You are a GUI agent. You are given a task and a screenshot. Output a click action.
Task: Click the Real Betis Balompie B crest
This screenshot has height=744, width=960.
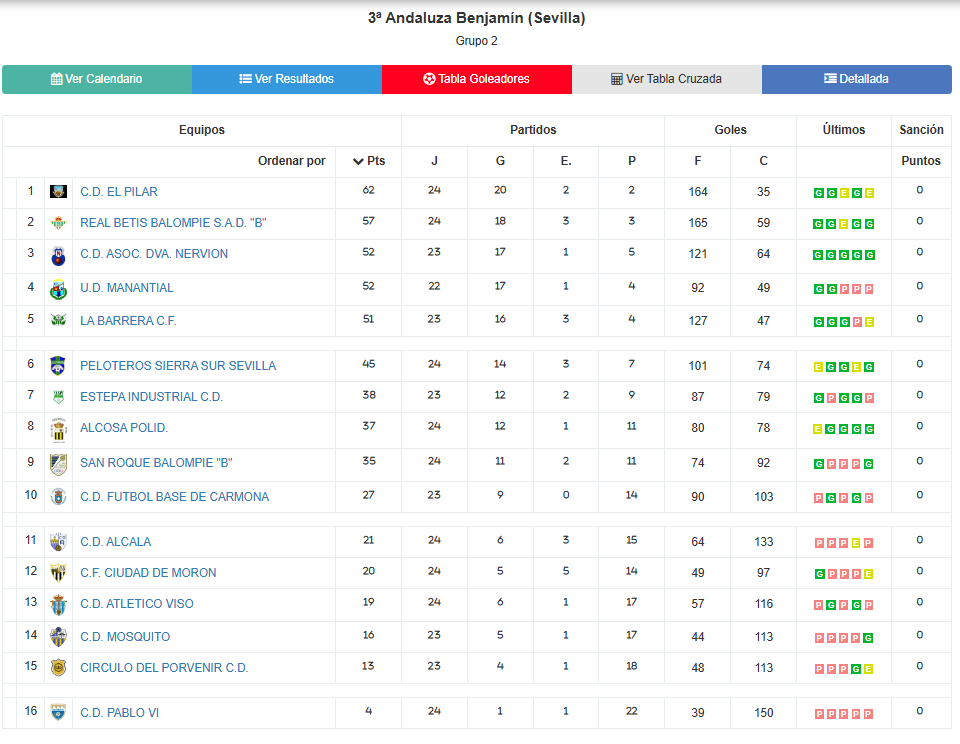click(58, 223)
